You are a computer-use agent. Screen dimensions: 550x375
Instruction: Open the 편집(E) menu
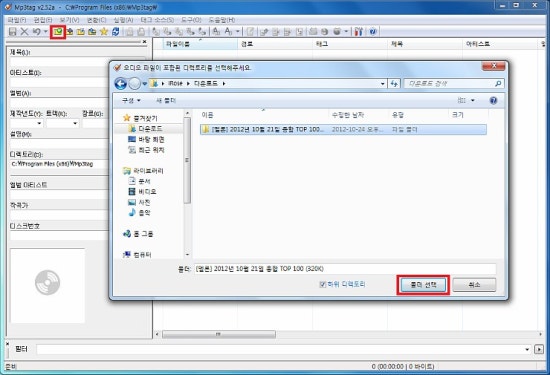tap(43, 20)
